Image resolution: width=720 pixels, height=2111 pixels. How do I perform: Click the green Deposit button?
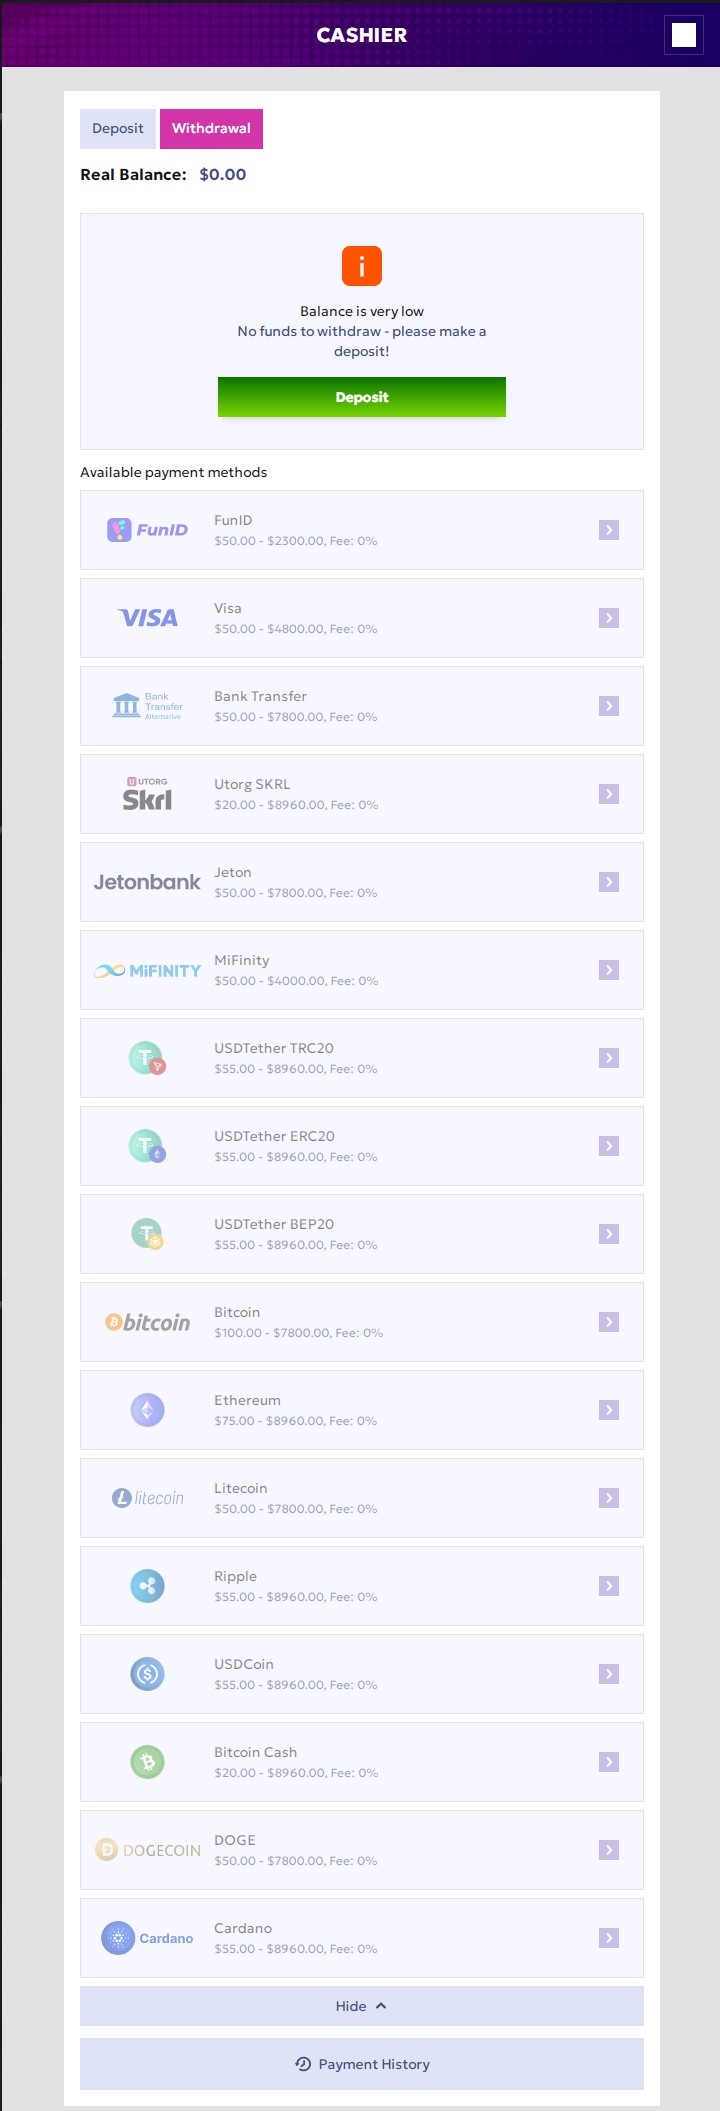(x=362, y=397)
